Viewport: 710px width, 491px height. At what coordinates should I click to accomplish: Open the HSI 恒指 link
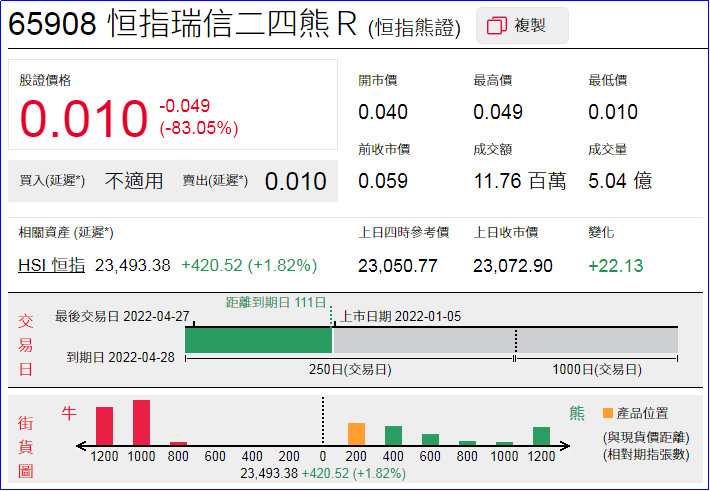click(x=52, y=265)
